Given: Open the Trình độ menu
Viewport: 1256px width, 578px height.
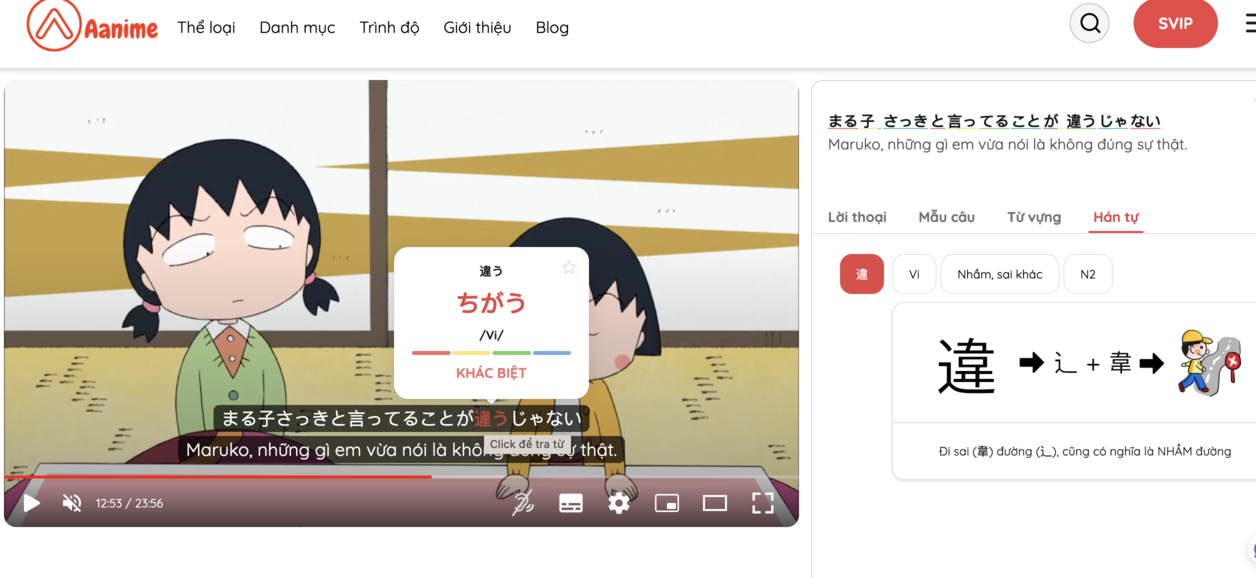Looking at the screenshot, I should point(389,28).
